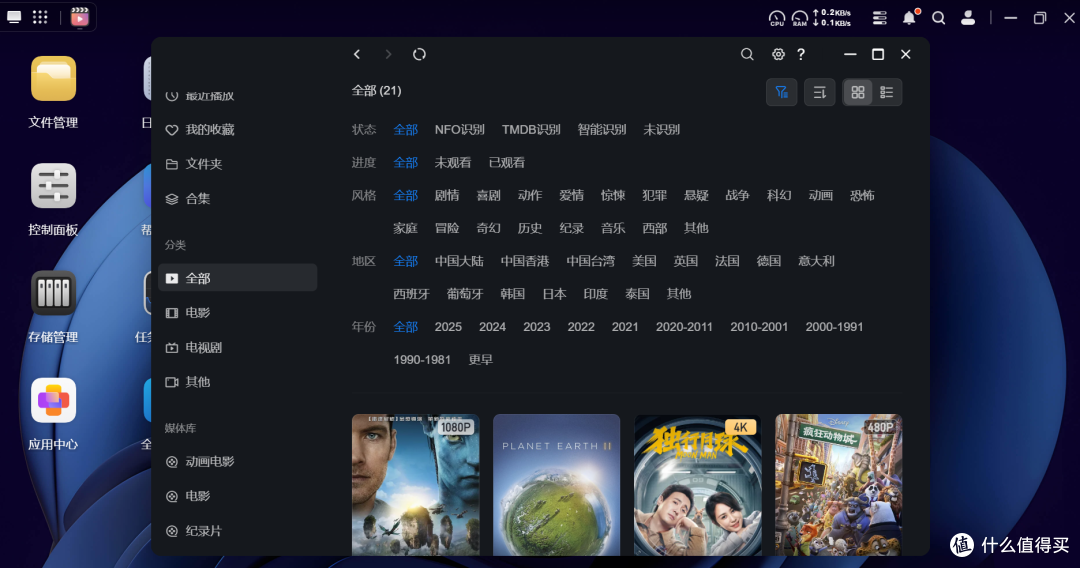The height and width of the screenshot is (568, 1080).
Task: Open notifications bell
Action: [910, 17]
